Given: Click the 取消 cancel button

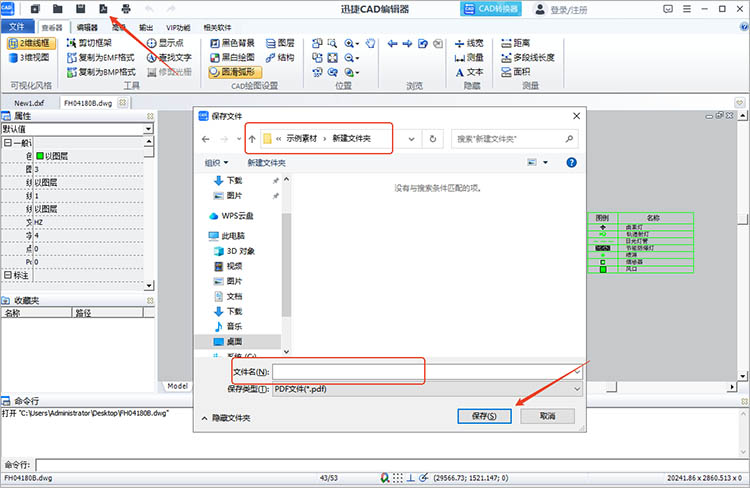Looking at the screenshot, I should 548,416.
